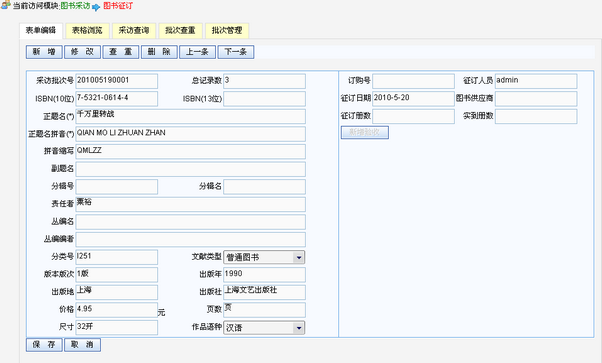
Task: Click the 查重 button
Action: coord(121,52)
